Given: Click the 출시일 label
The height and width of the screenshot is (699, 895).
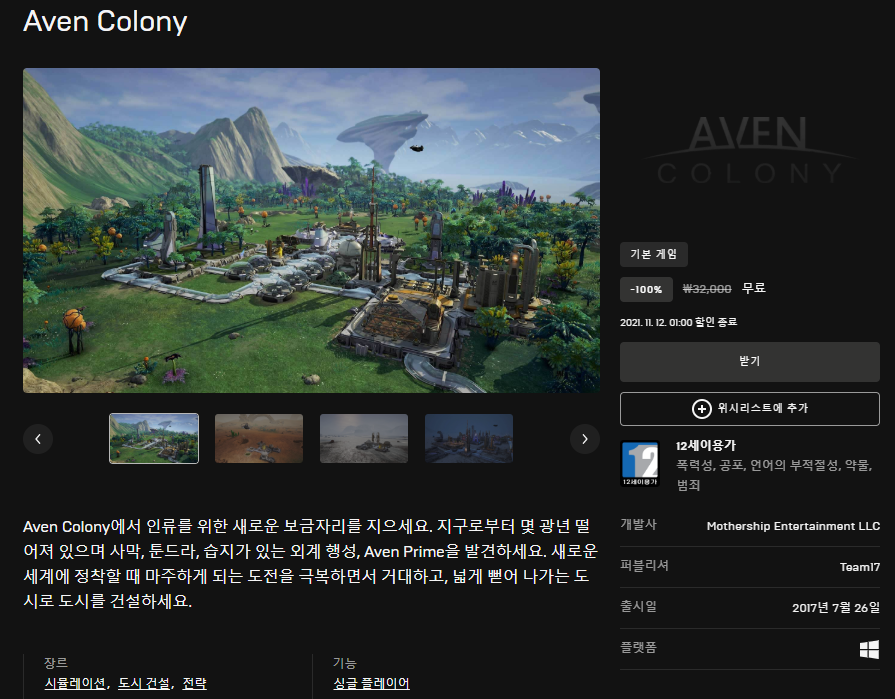Looking at the screenshot, I should point(638,607).
